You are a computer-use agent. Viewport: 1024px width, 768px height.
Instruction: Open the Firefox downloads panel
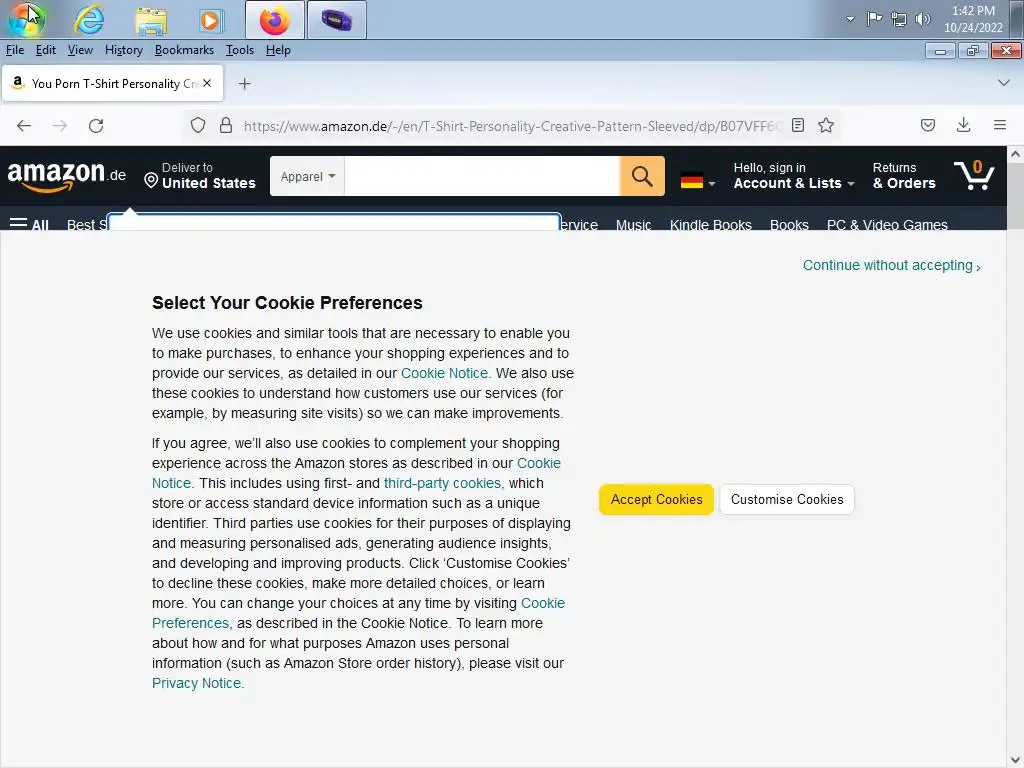pos(963,125)
